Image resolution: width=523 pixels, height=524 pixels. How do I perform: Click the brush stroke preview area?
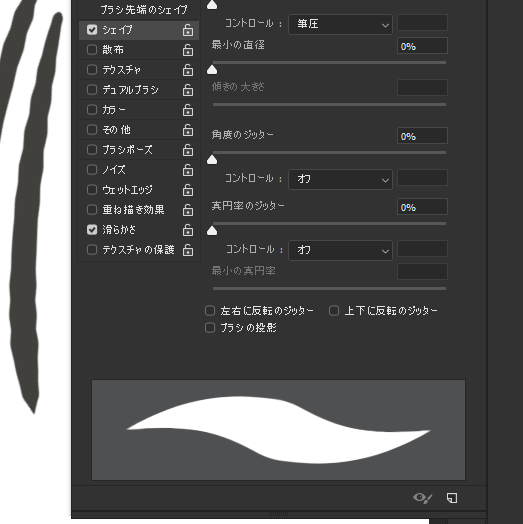(x=278, y=430)
